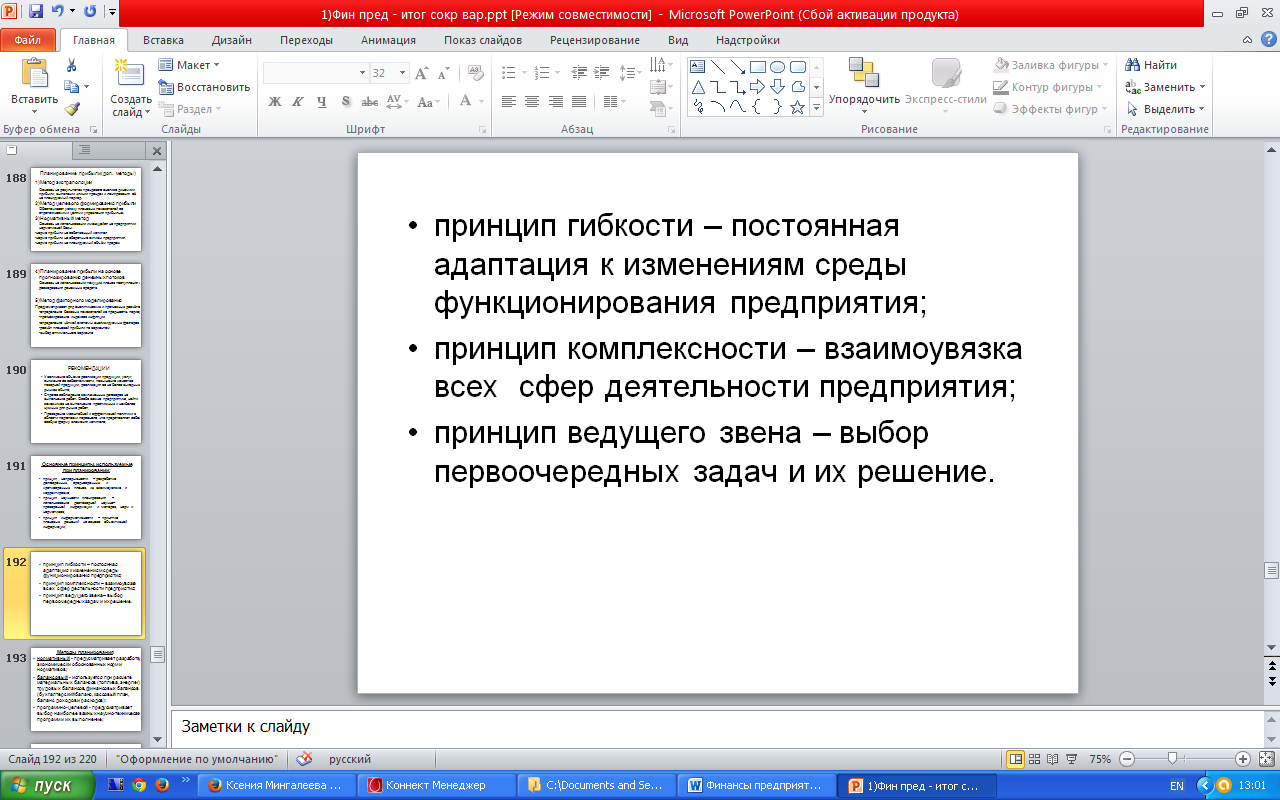Fit slide to current window icon
Viewport: 1280px width, 800px height.
click(x=1268, y=759)
